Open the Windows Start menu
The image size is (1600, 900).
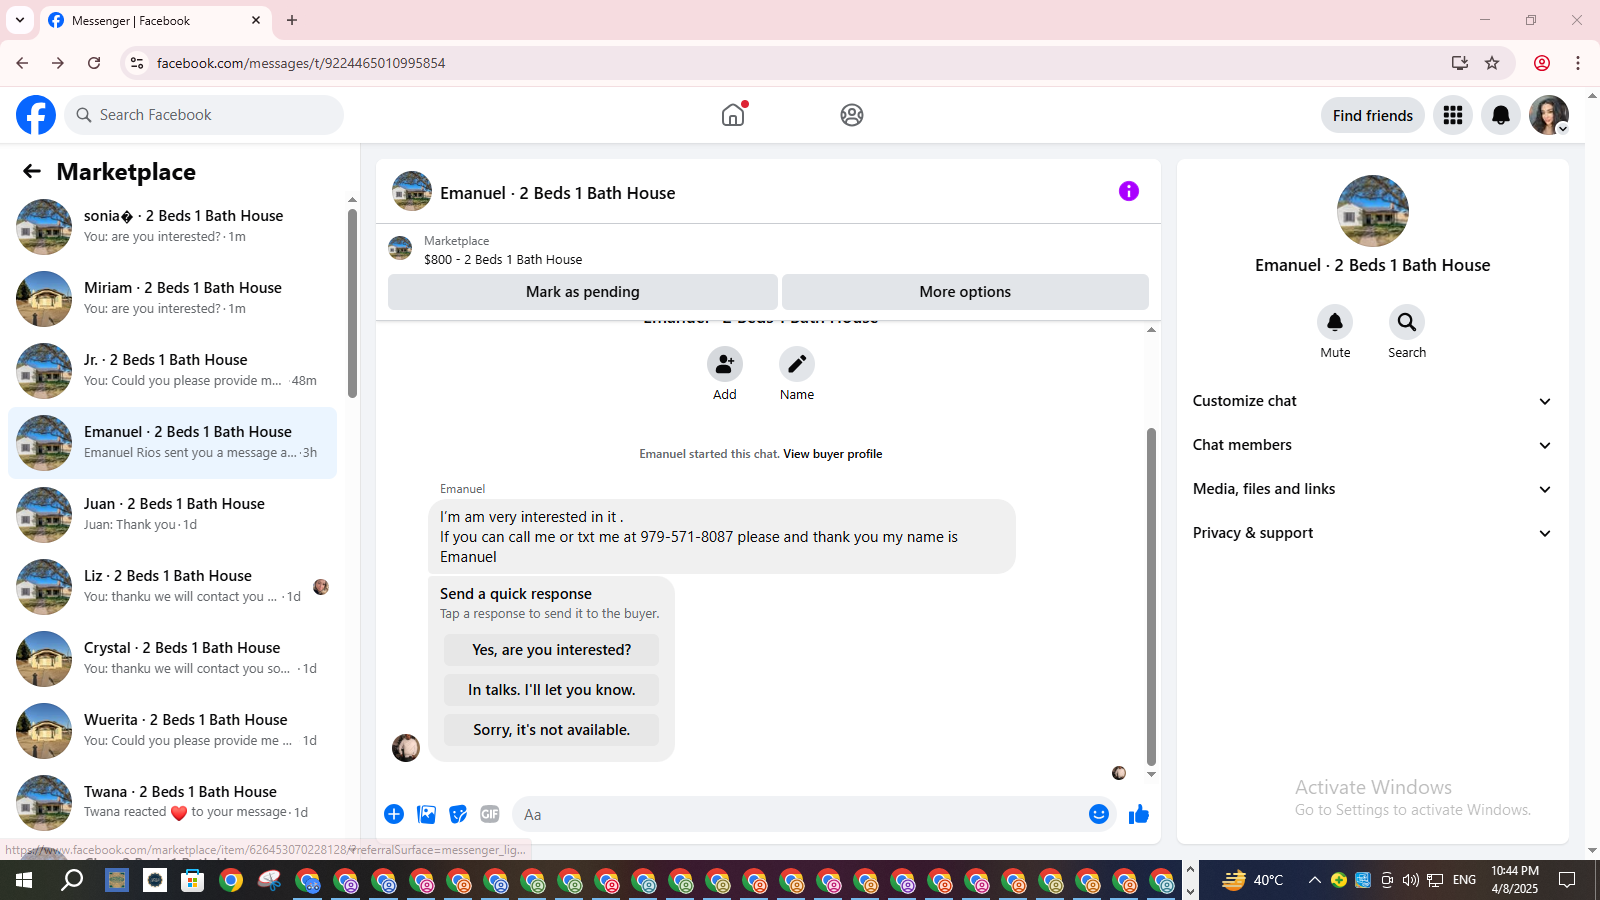click(23, 880)
